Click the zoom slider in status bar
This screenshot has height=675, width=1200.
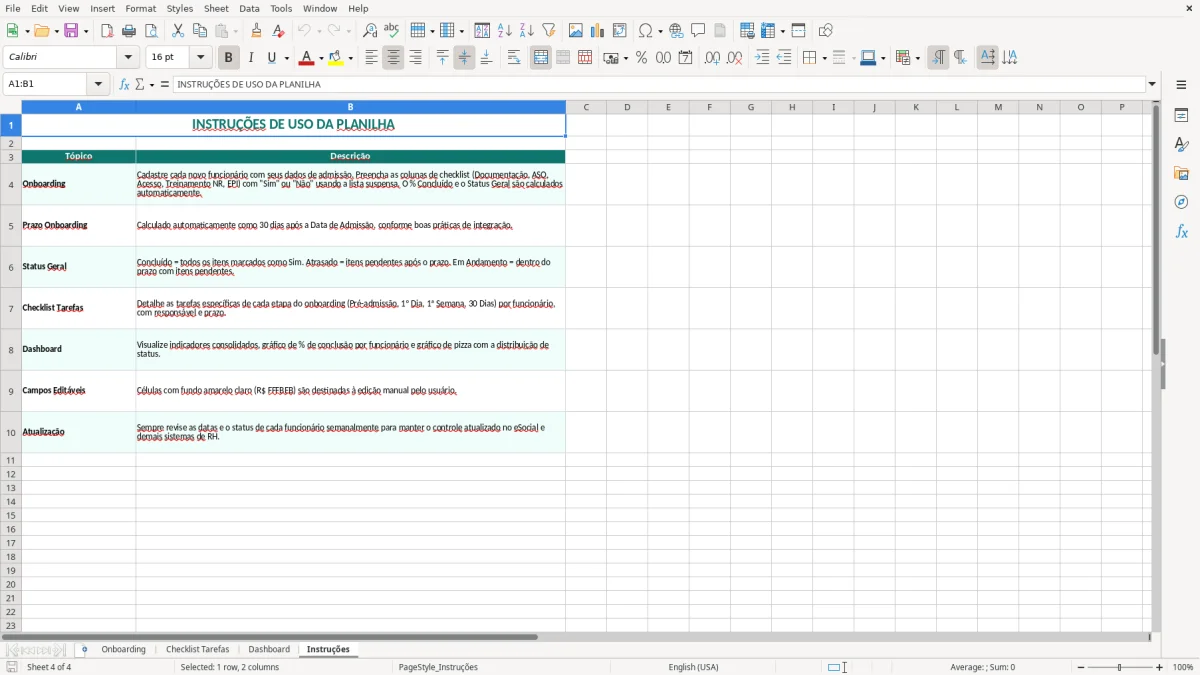(1120, 667)
